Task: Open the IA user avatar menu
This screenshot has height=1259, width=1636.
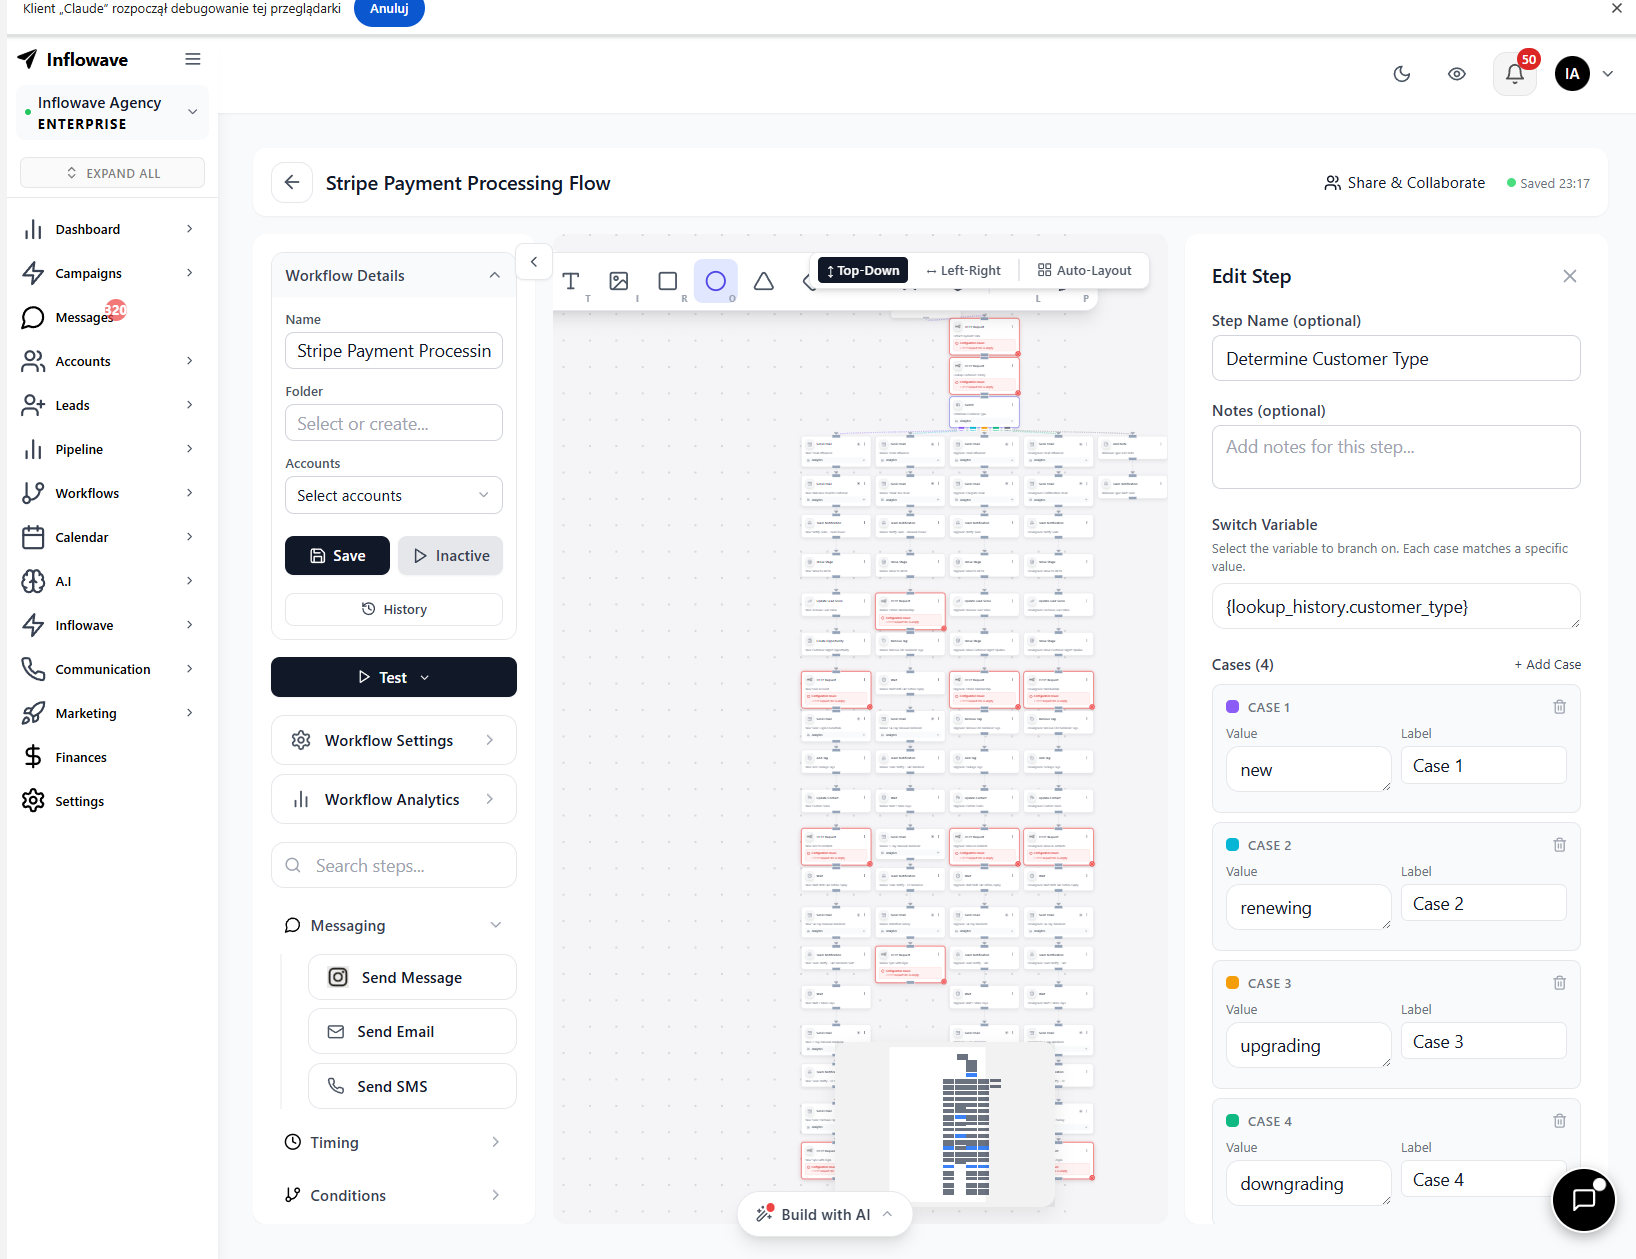Action: (1572, 73)
